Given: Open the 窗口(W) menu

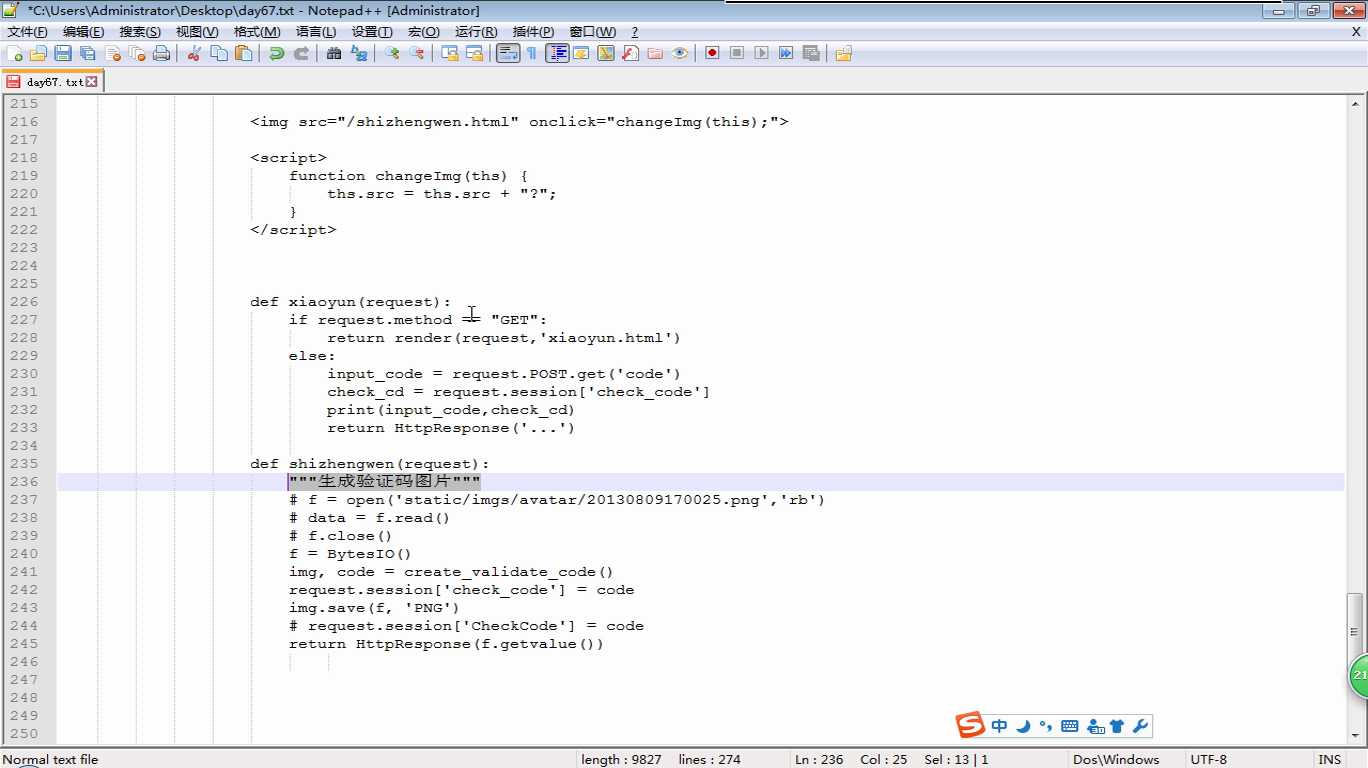Looking at the screenshot, I should pos(593,32).
